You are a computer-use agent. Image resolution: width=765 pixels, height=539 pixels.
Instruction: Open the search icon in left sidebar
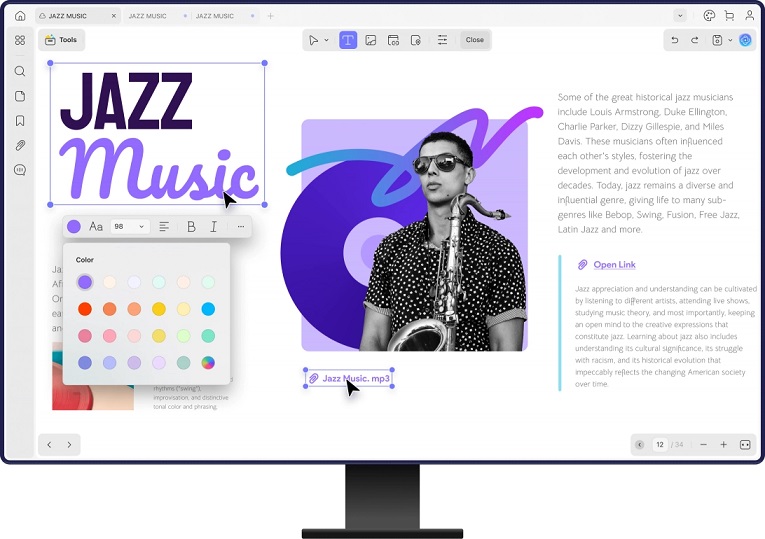[20, 72]
